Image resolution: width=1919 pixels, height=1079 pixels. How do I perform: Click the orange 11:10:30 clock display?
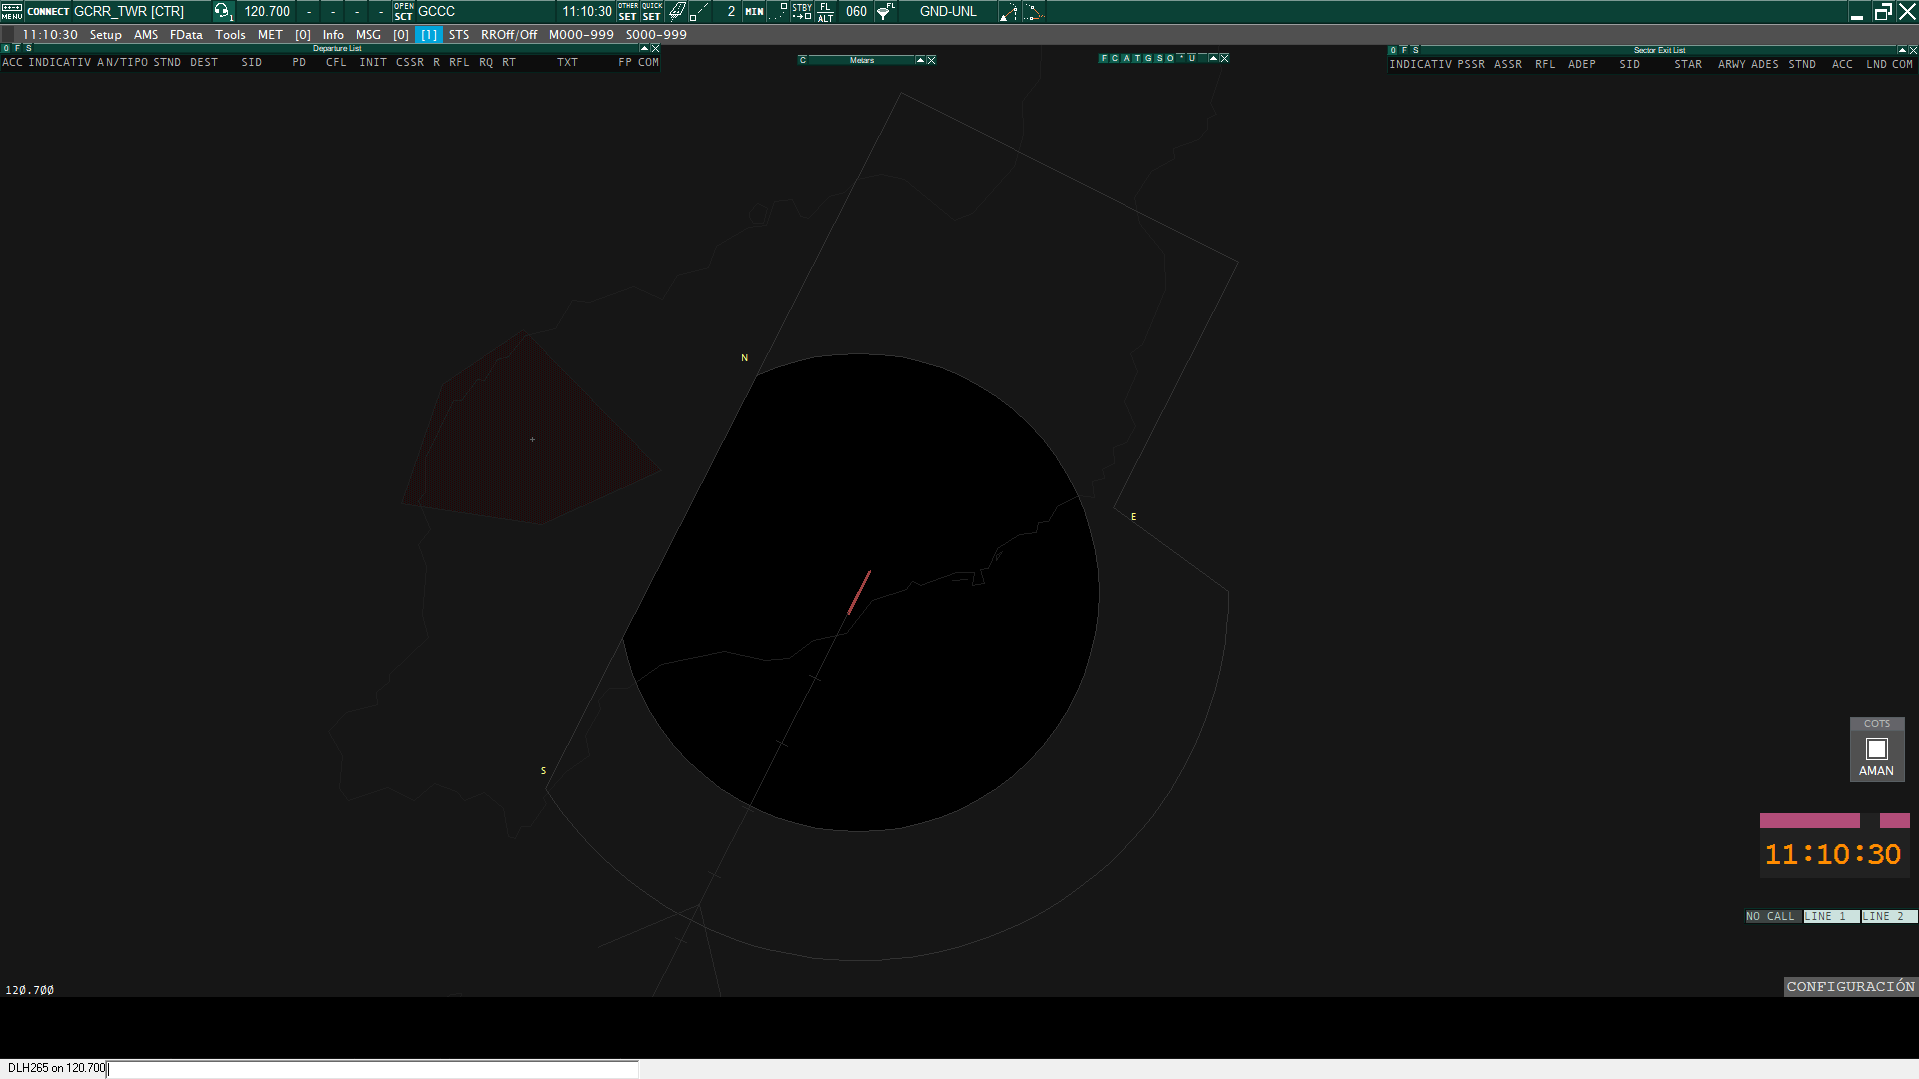pyautogui.click(x=1833, y=855)
